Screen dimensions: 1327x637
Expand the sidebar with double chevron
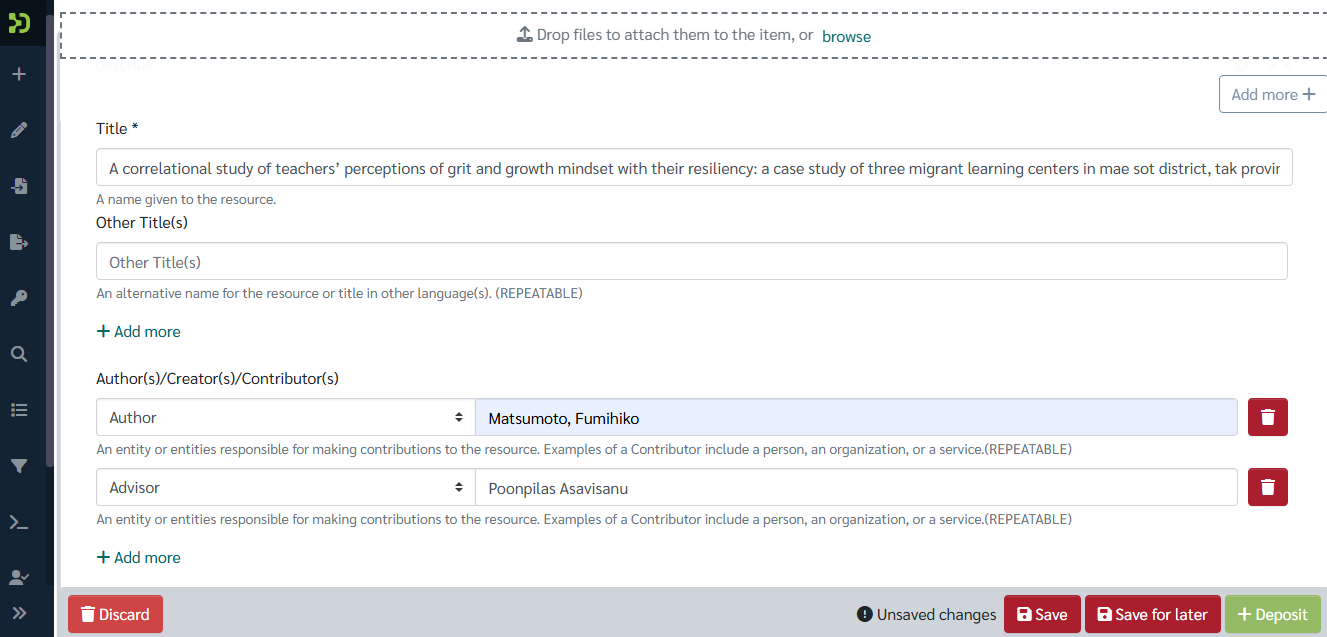[x=19, y=613]
